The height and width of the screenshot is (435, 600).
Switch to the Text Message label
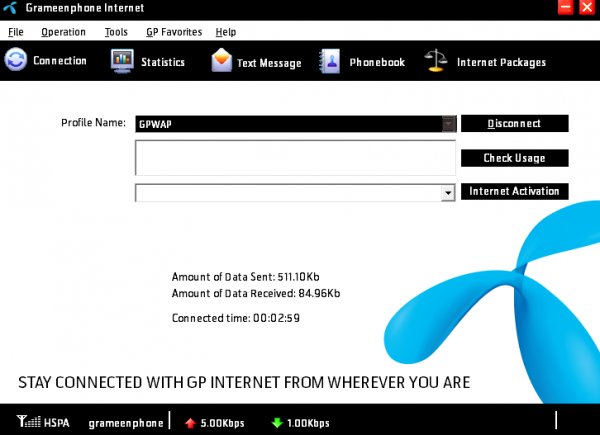(x=269, y=63)
